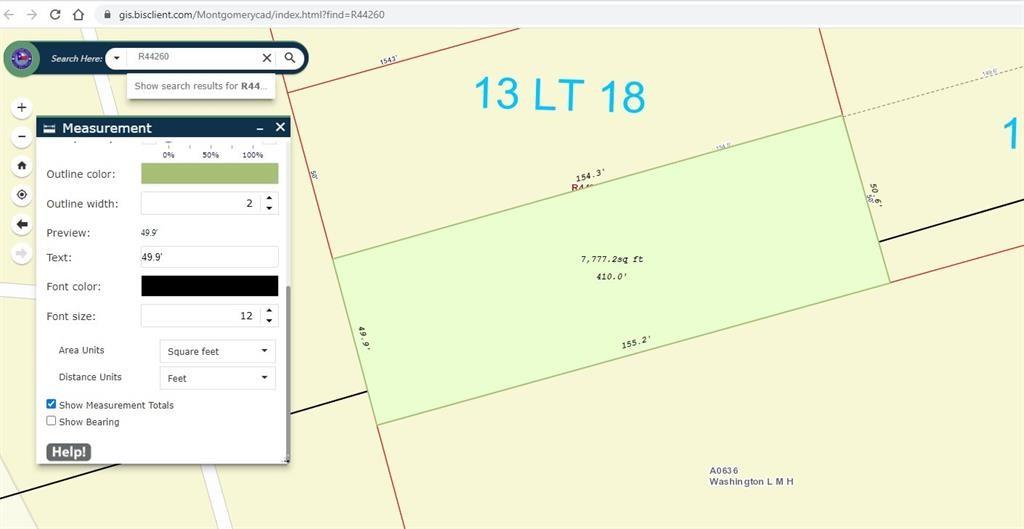Screen dimensions: 1024x529
Task: Click the panel resize grip corner
Action: 285,460
